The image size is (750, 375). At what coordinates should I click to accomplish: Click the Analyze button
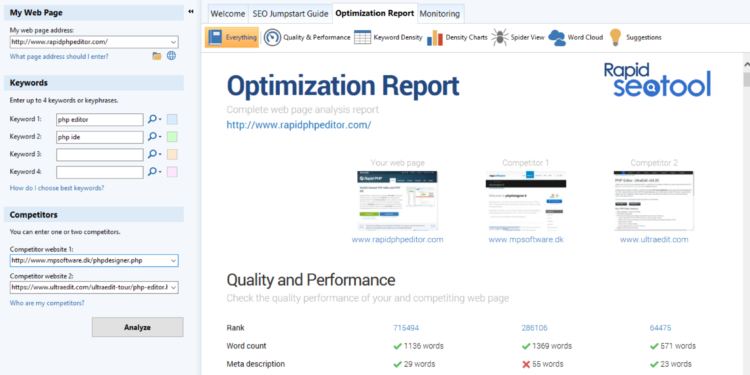click(x=138, y=327)
